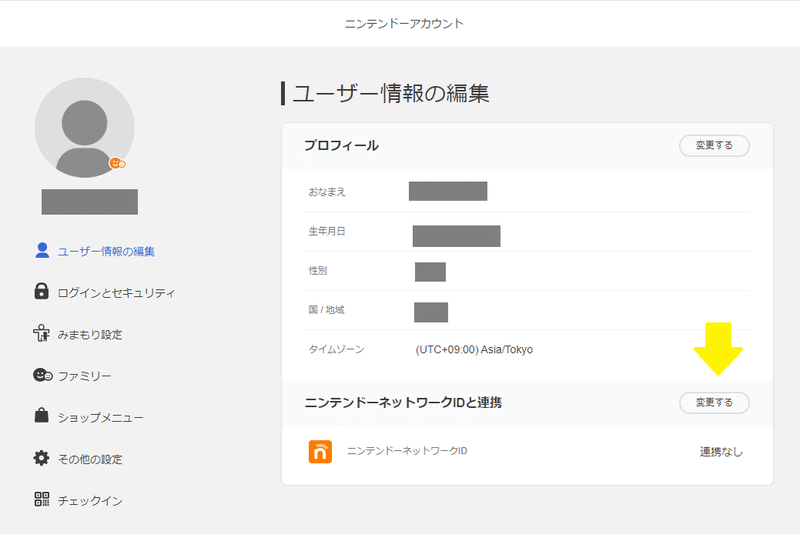This screenshot has height=534, width=800.
Task: Open the ログインとセキュリティ menu item
Action: (116, 293)
